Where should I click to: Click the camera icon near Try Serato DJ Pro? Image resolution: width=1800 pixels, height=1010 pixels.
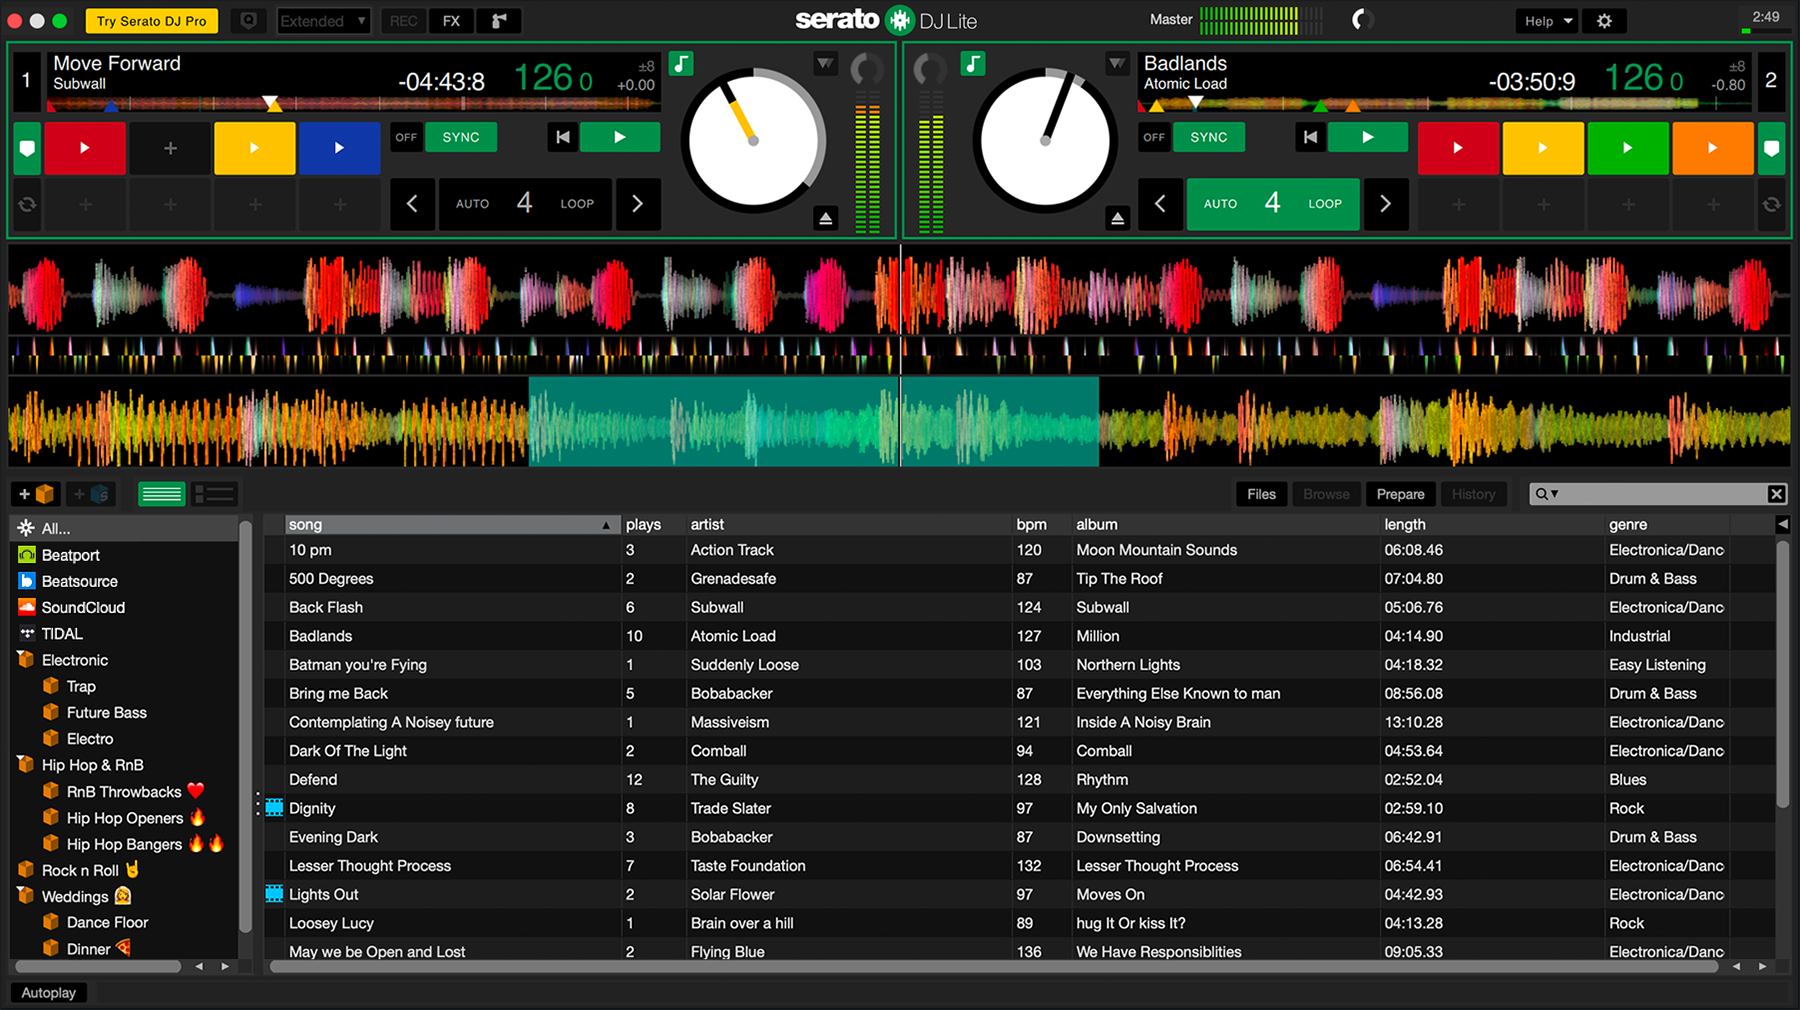[248, 21]
